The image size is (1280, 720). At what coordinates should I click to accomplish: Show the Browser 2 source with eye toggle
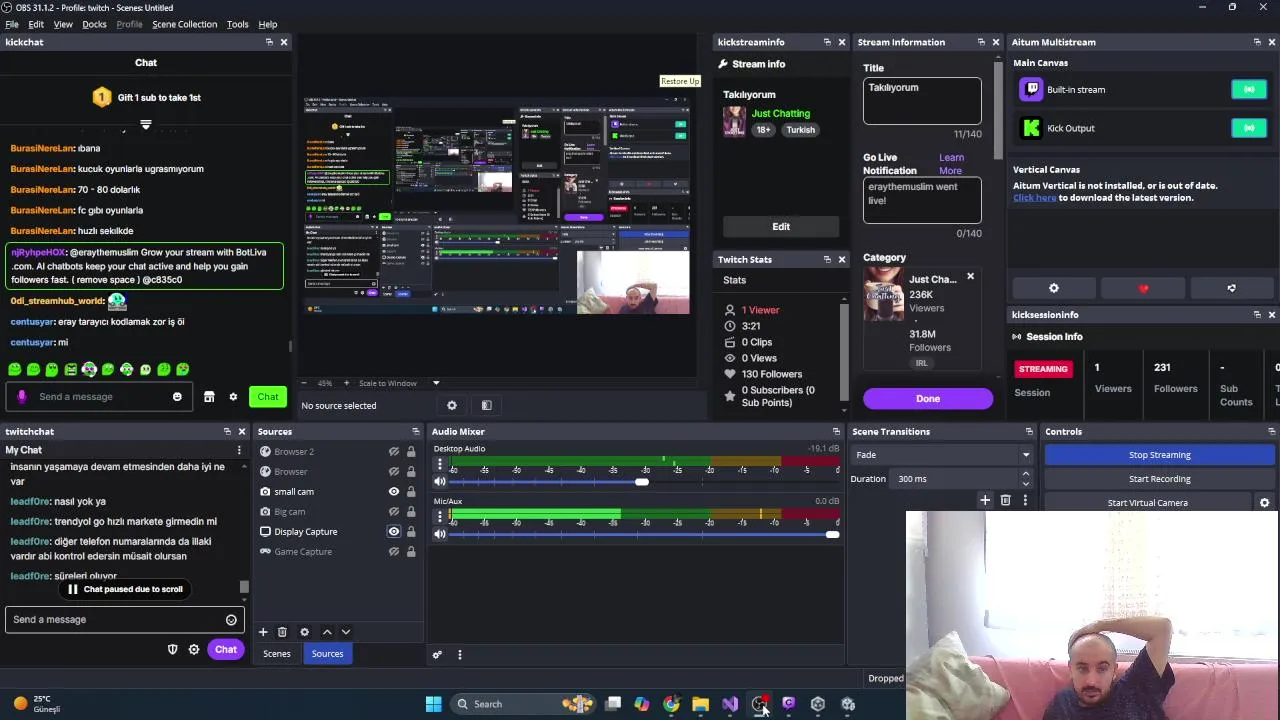[x=394, y=452]
